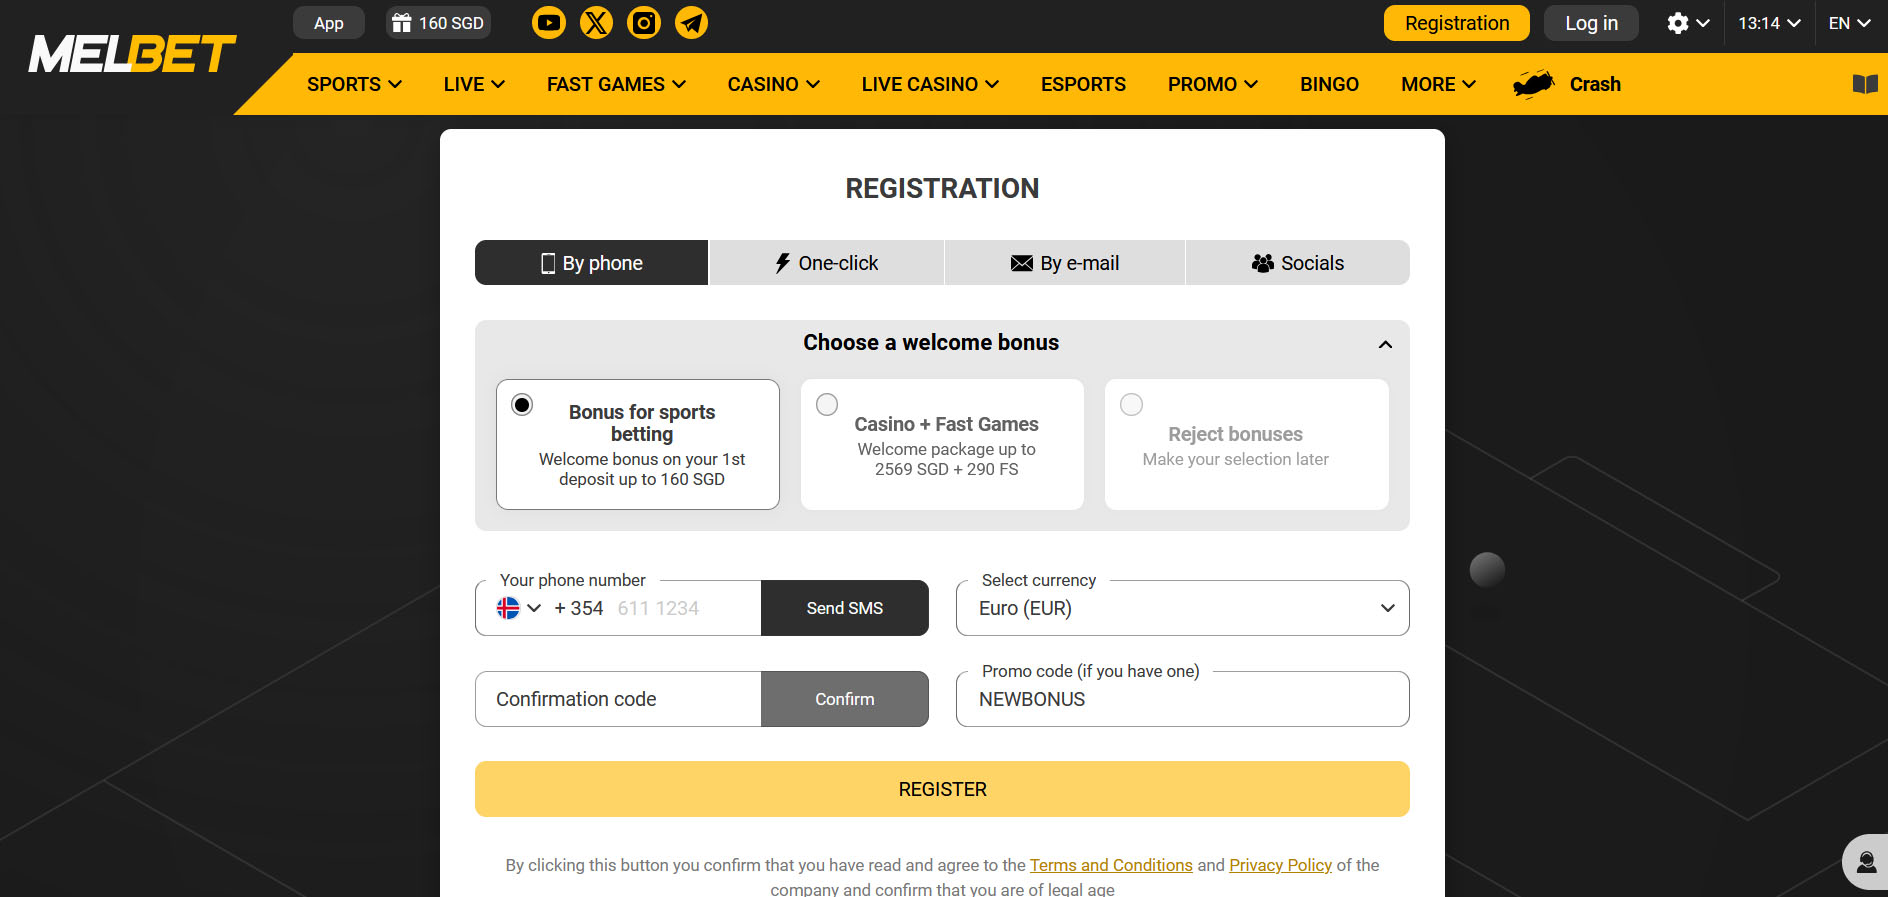Click the Log in button

pos(1591,23)
